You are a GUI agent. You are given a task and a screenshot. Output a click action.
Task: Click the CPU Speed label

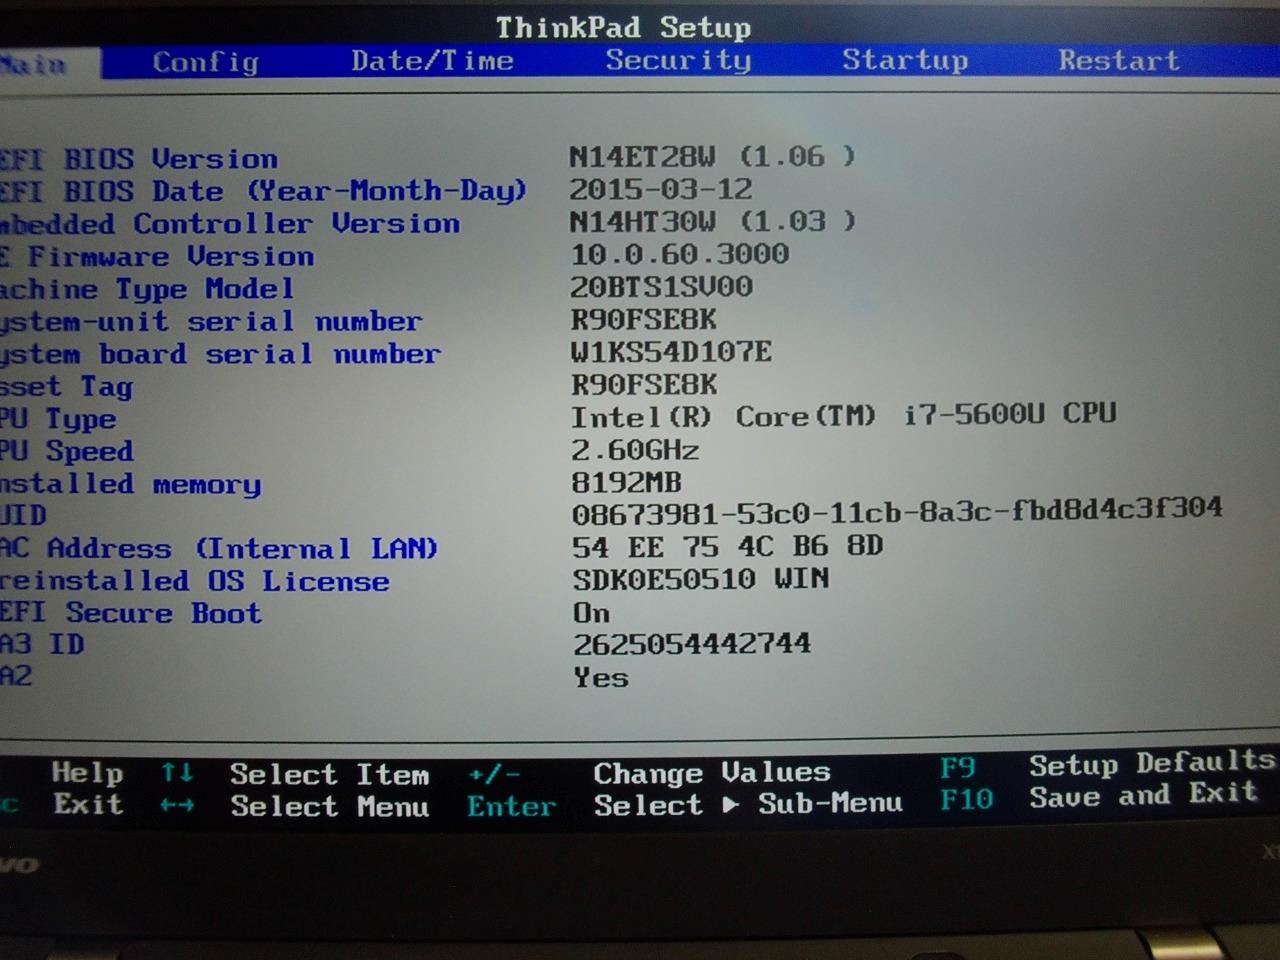[66, 452]
